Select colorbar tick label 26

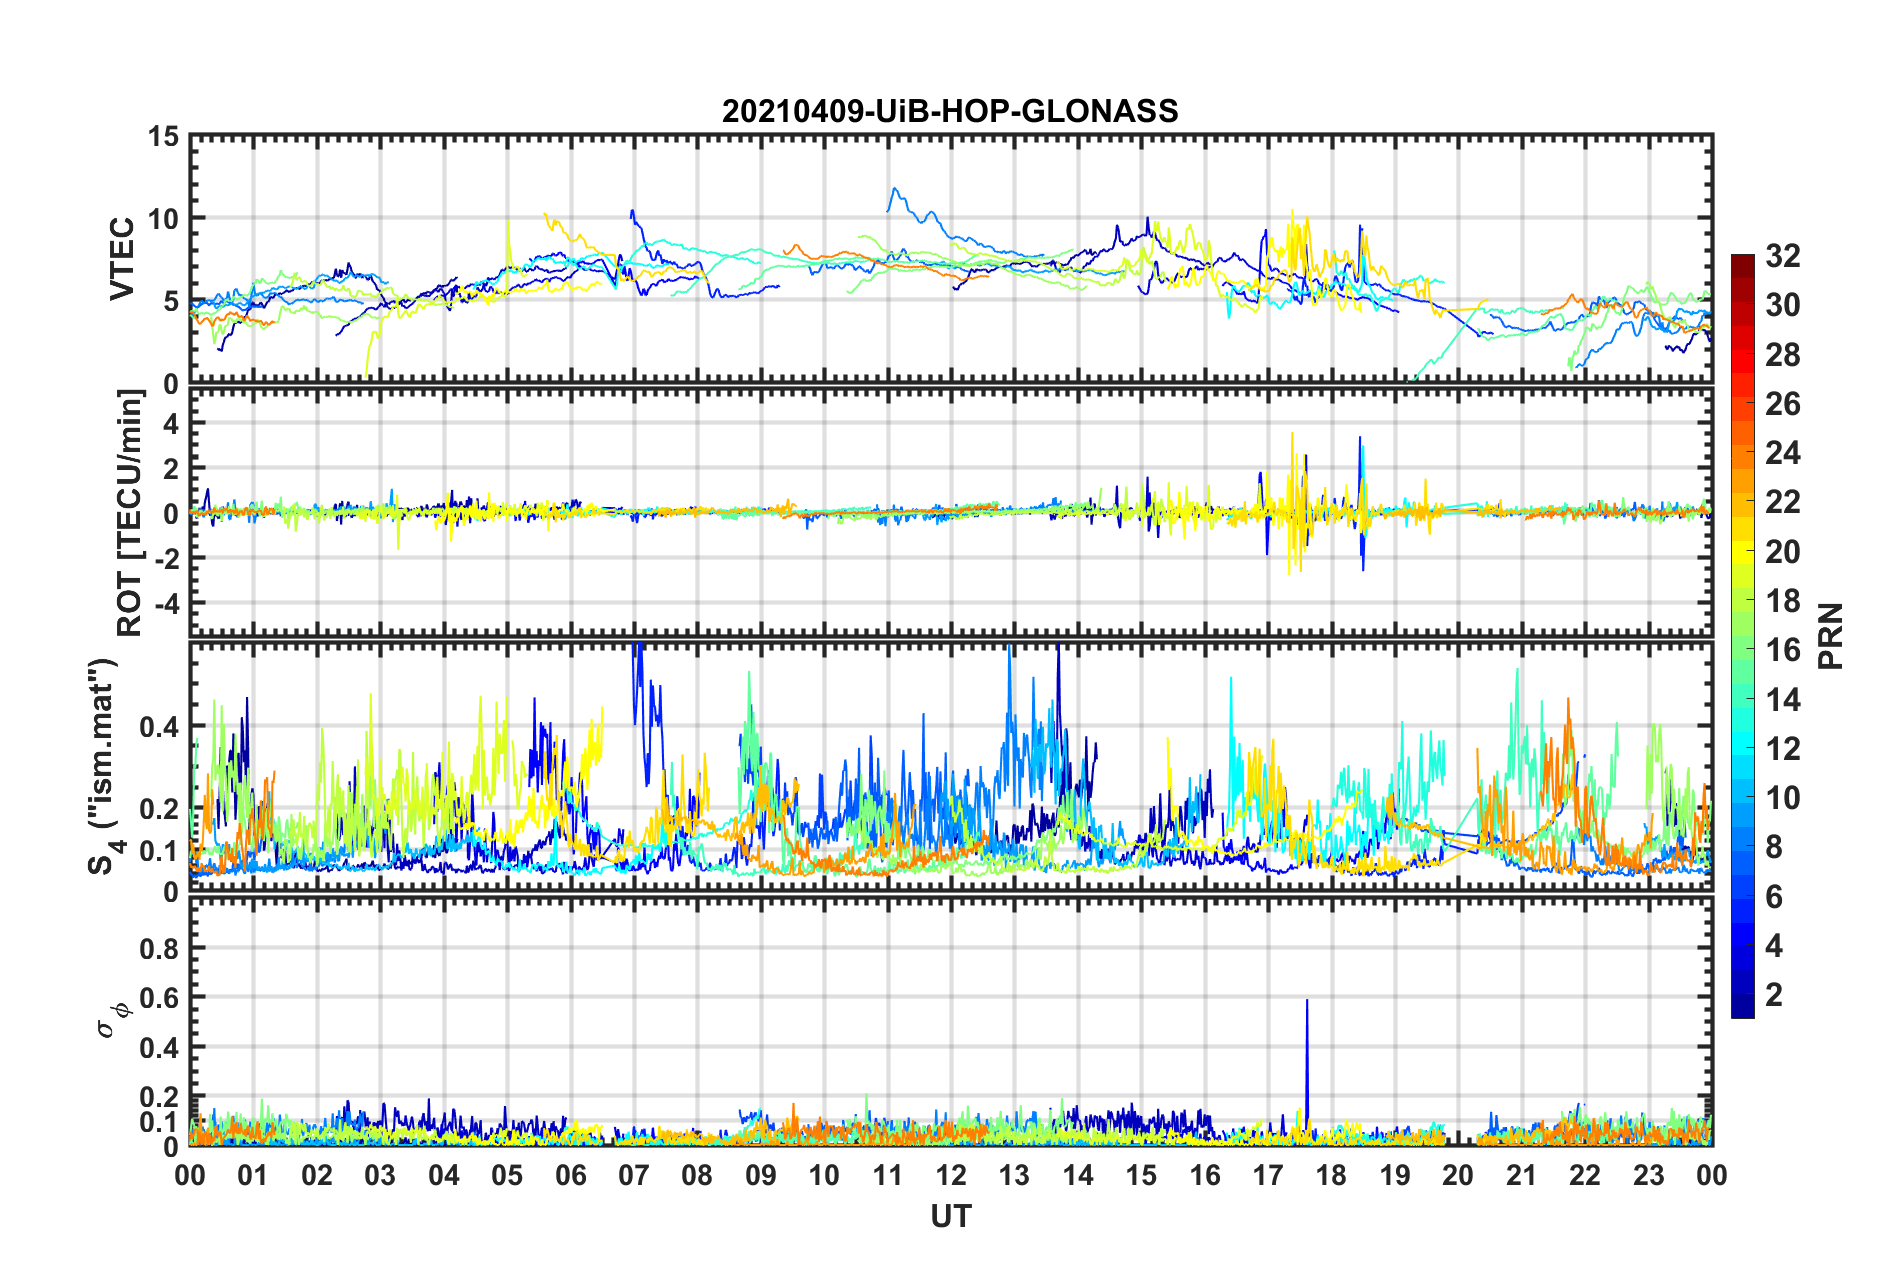tap(1782, 404)
